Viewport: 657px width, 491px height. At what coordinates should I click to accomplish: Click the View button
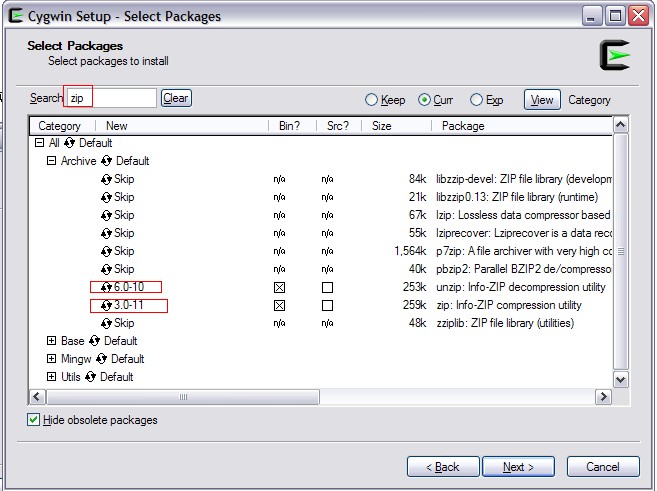click(x=542, y=100)
